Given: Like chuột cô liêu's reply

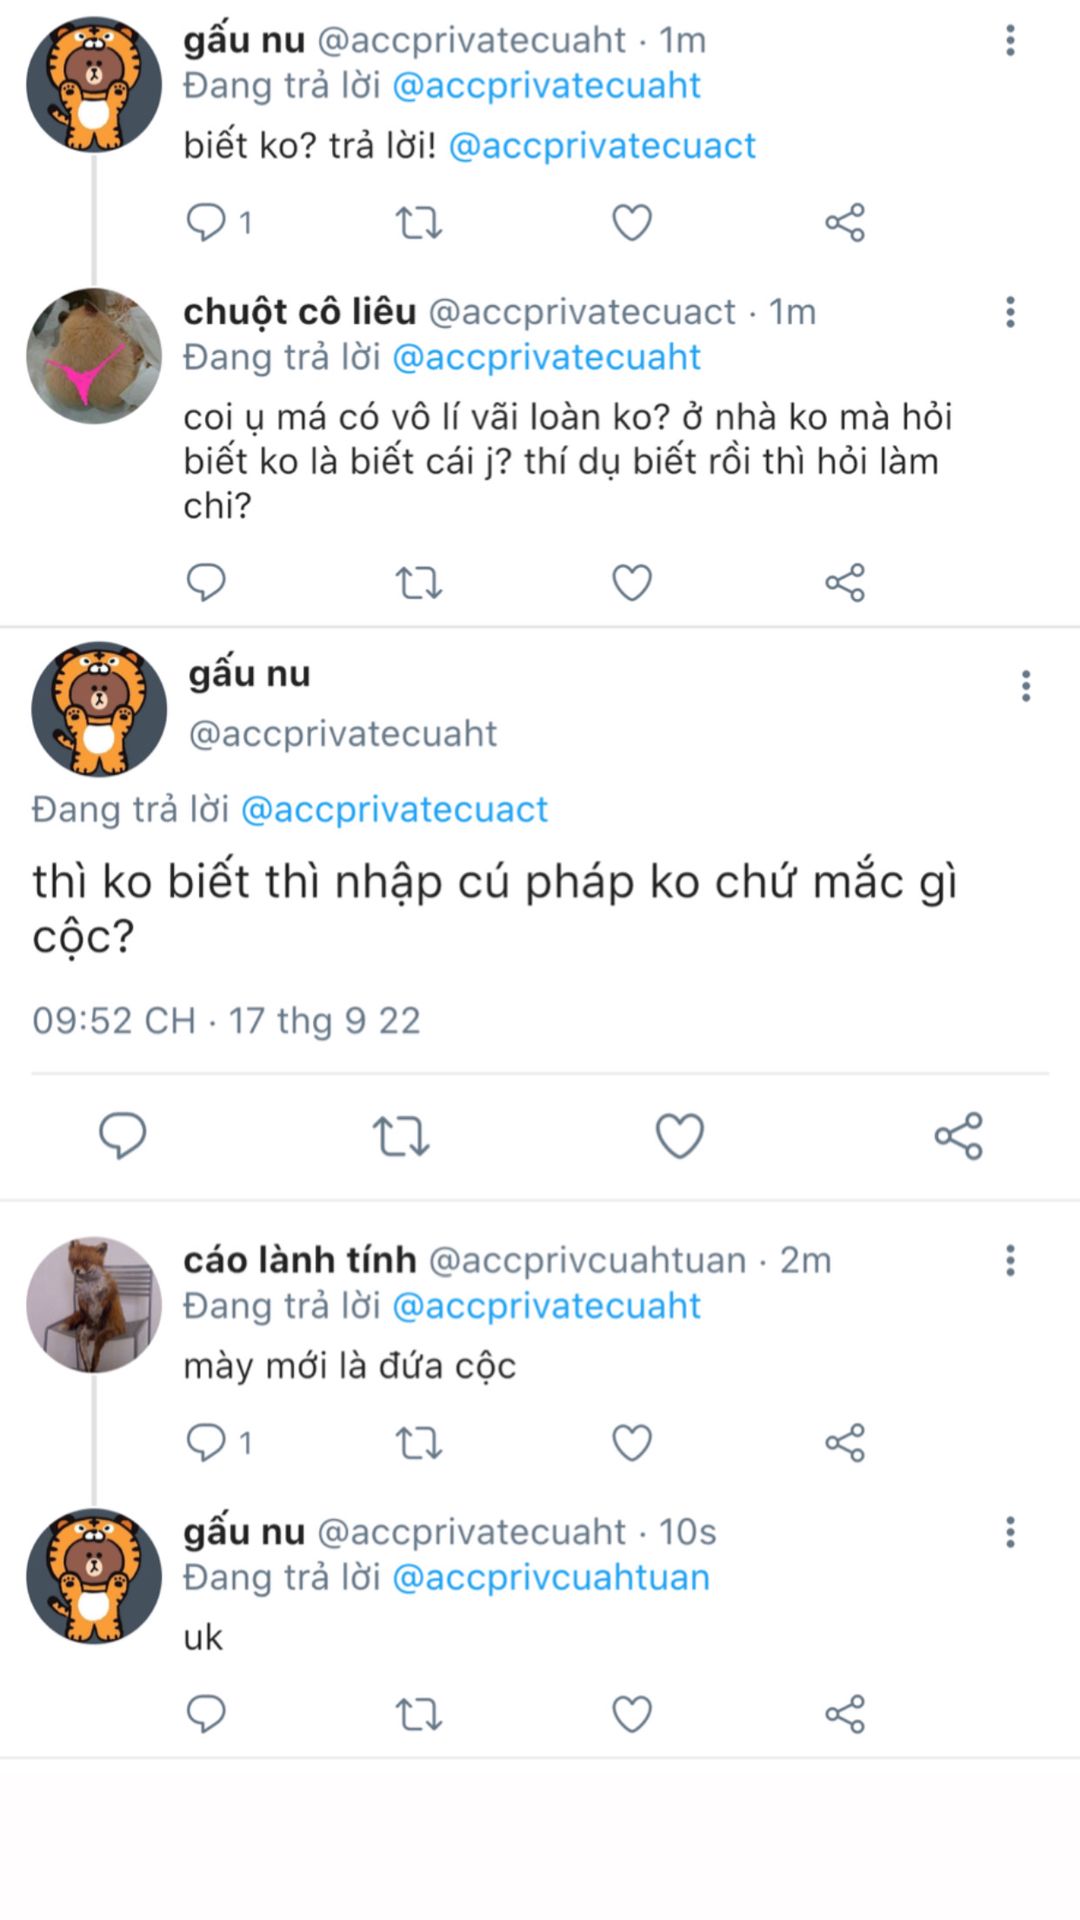Looking at the screenshot, I should [x=631, y=582].
